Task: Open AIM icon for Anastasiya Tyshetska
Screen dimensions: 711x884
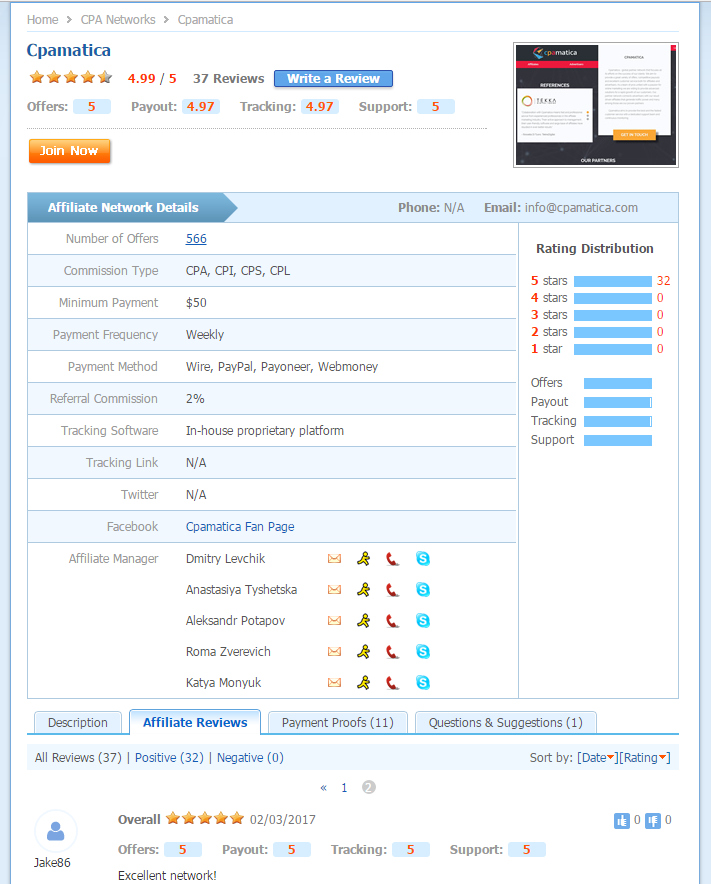Action: click(x=364, y=590)
